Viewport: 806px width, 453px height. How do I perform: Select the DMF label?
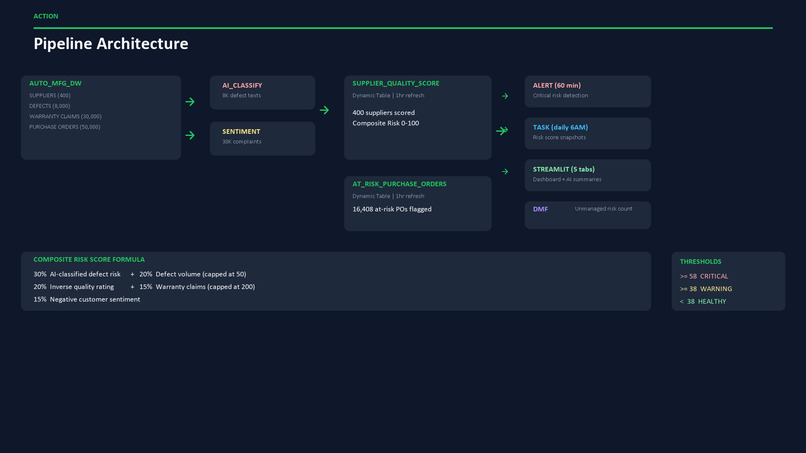pos(540,209)
